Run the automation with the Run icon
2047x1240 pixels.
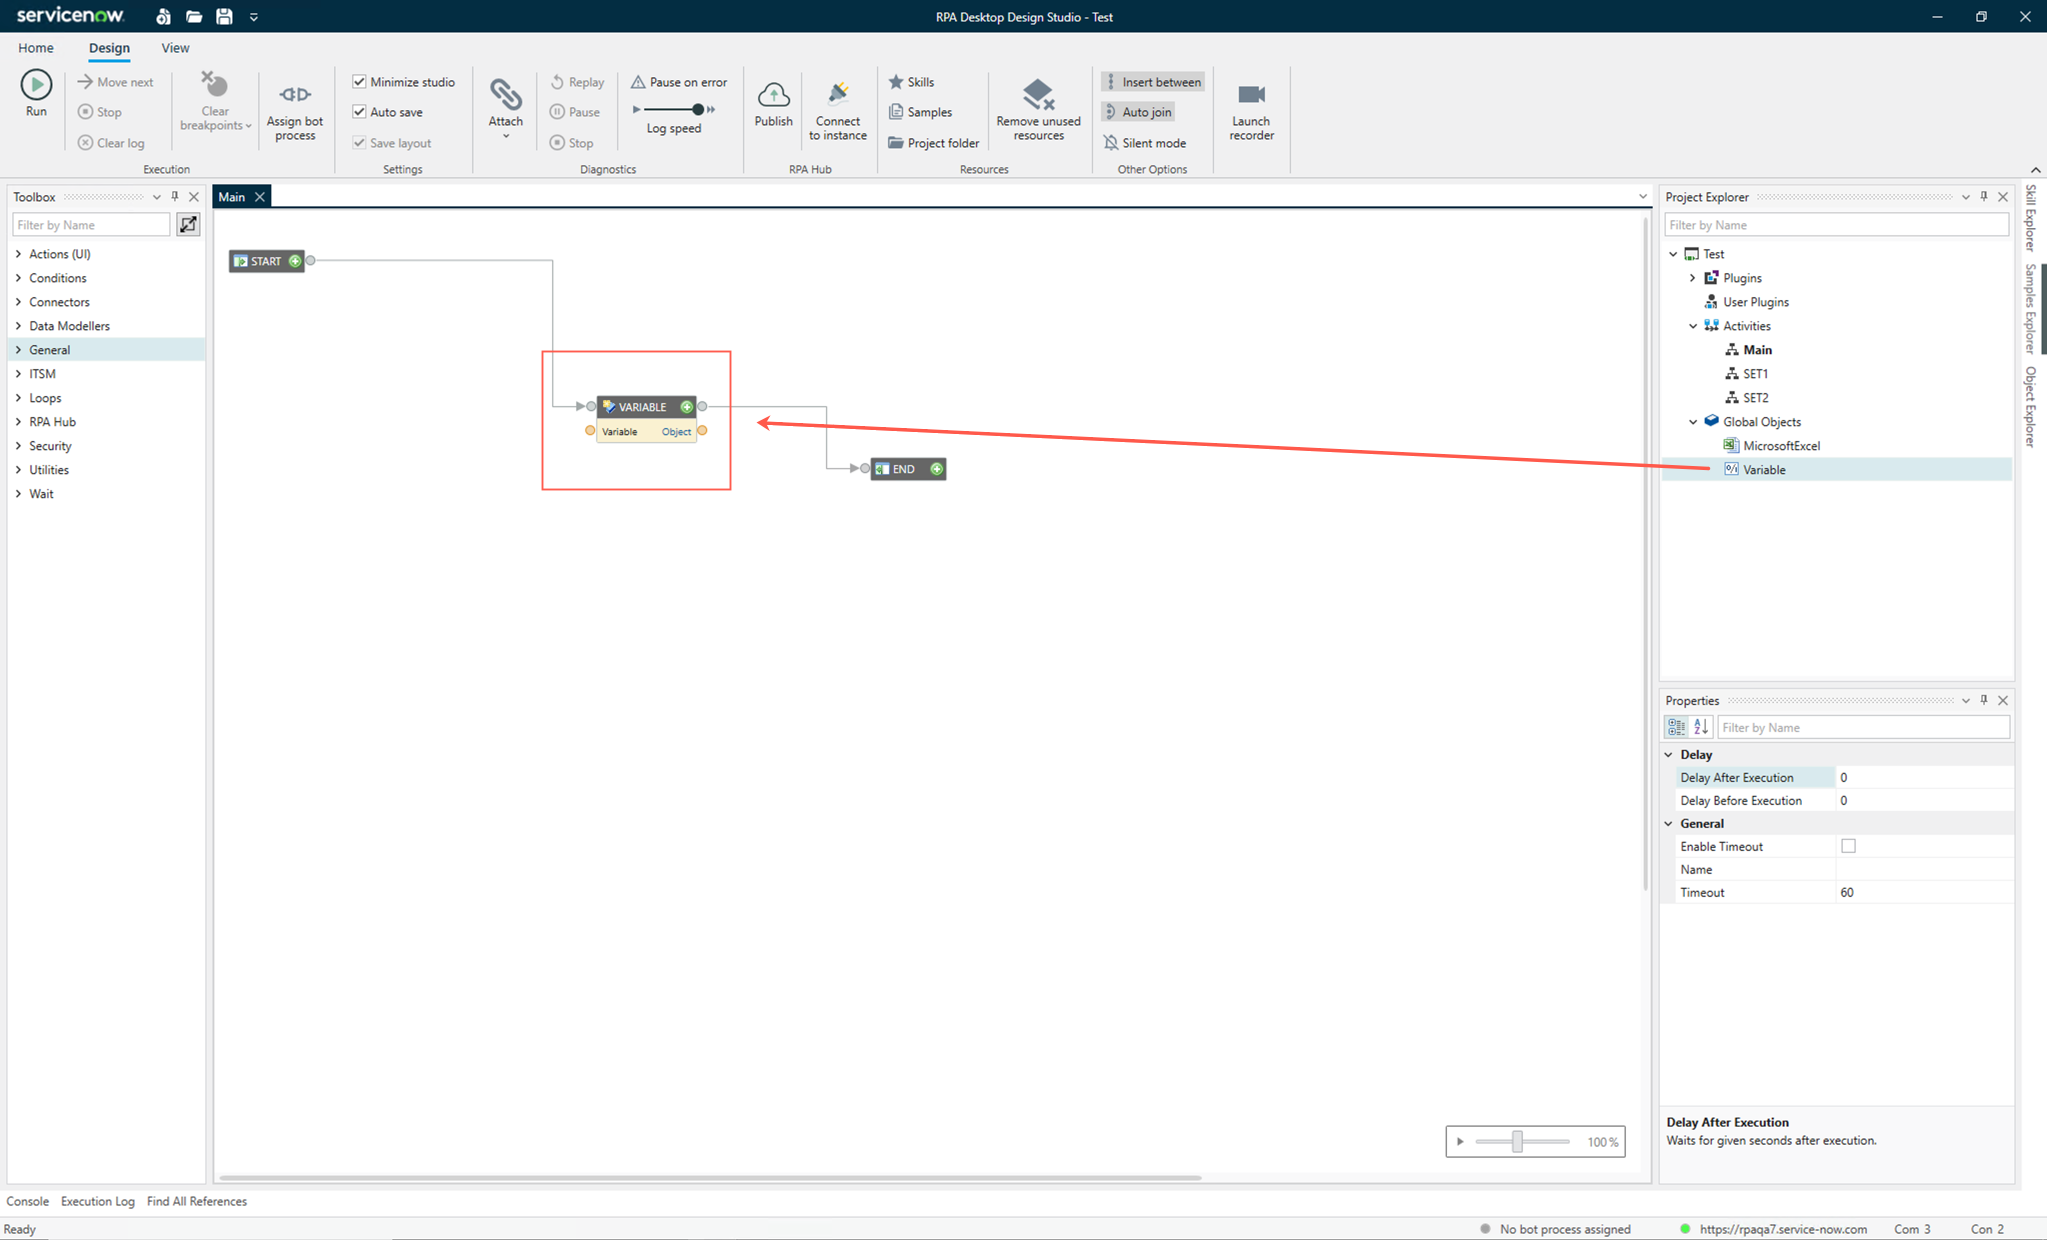pyautogui.click(x=36, y=84)
